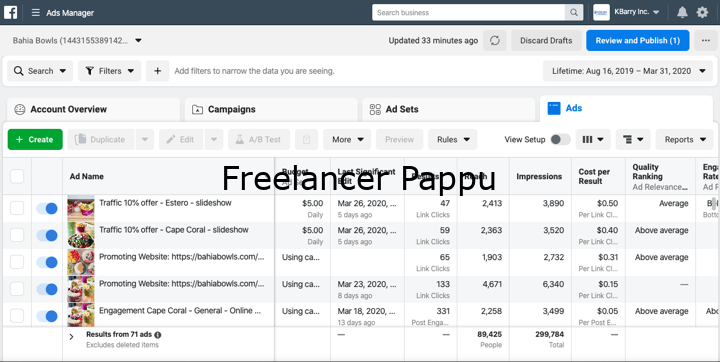Open the Engagement Cape Coral ad thumbnail
Viewport: 720px width, 362px height.
81,315
